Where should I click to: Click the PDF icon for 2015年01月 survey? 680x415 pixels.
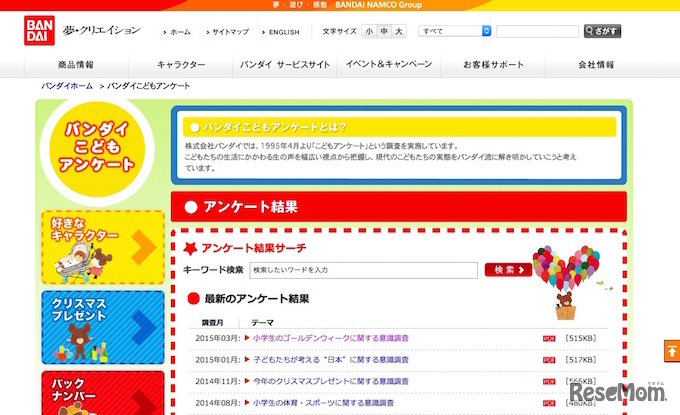[x=549, y=360]
